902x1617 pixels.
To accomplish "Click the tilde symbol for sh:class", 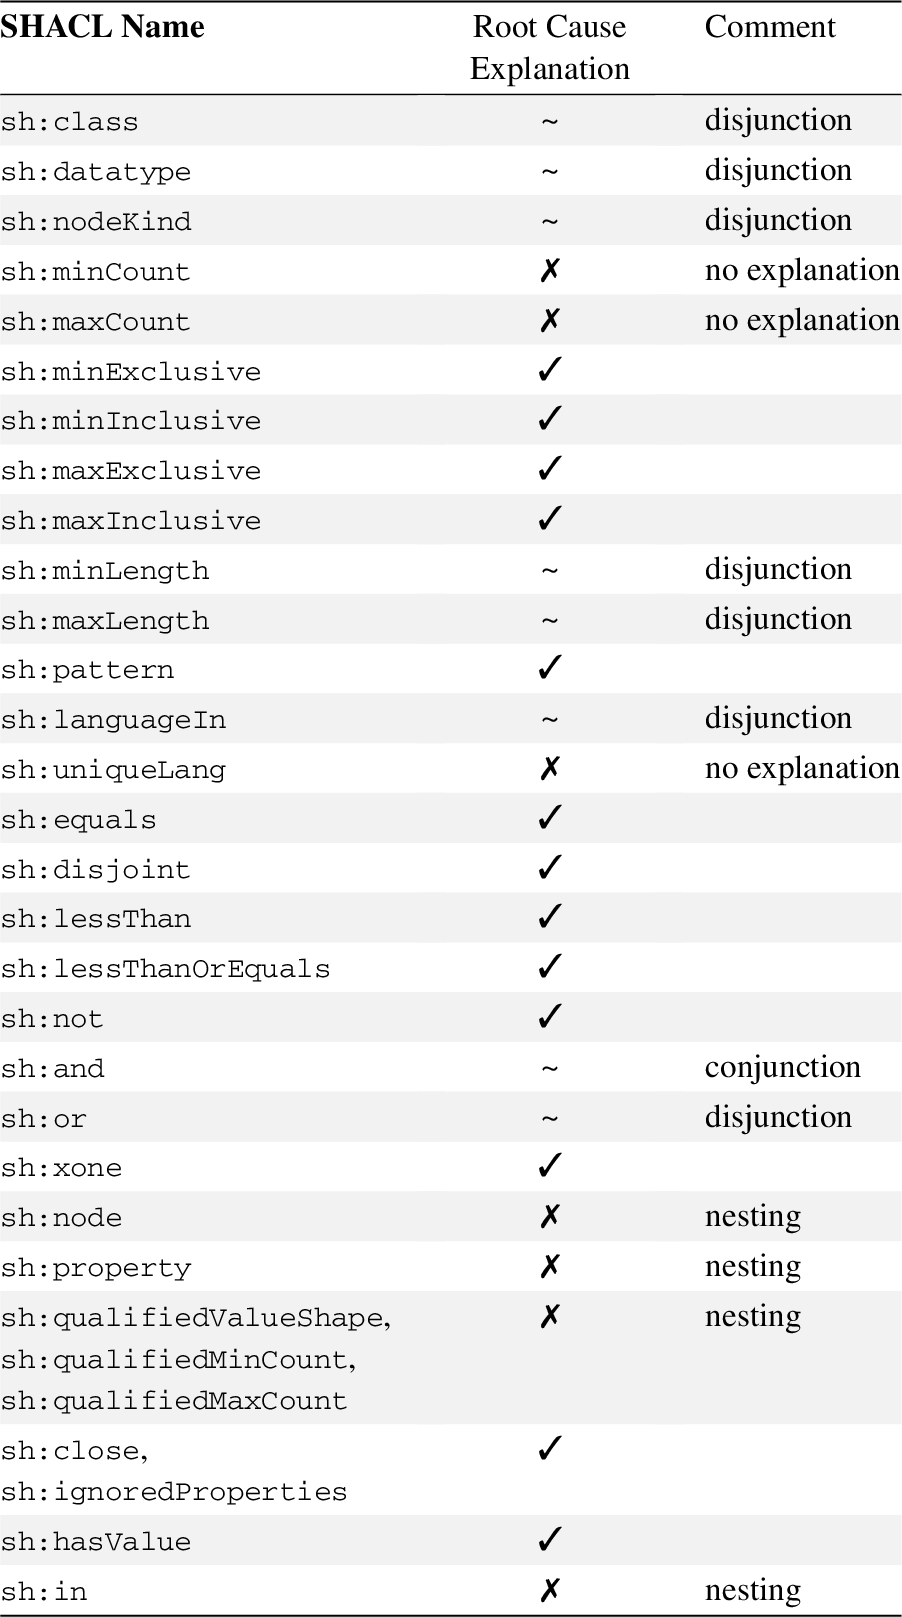I will pos(549,121).
